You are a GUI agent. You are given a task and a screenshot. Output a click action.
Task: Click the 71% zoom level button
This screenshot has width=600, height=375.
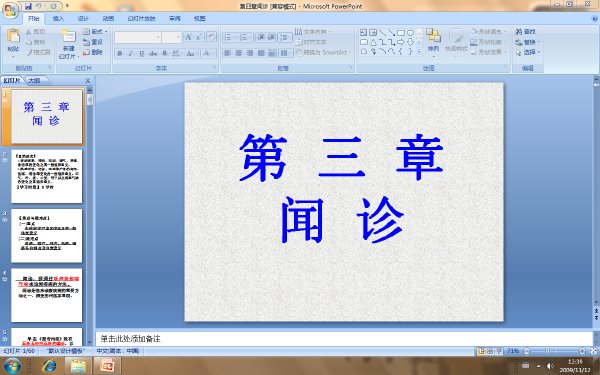pyautogui.click(x=513, y=351)
